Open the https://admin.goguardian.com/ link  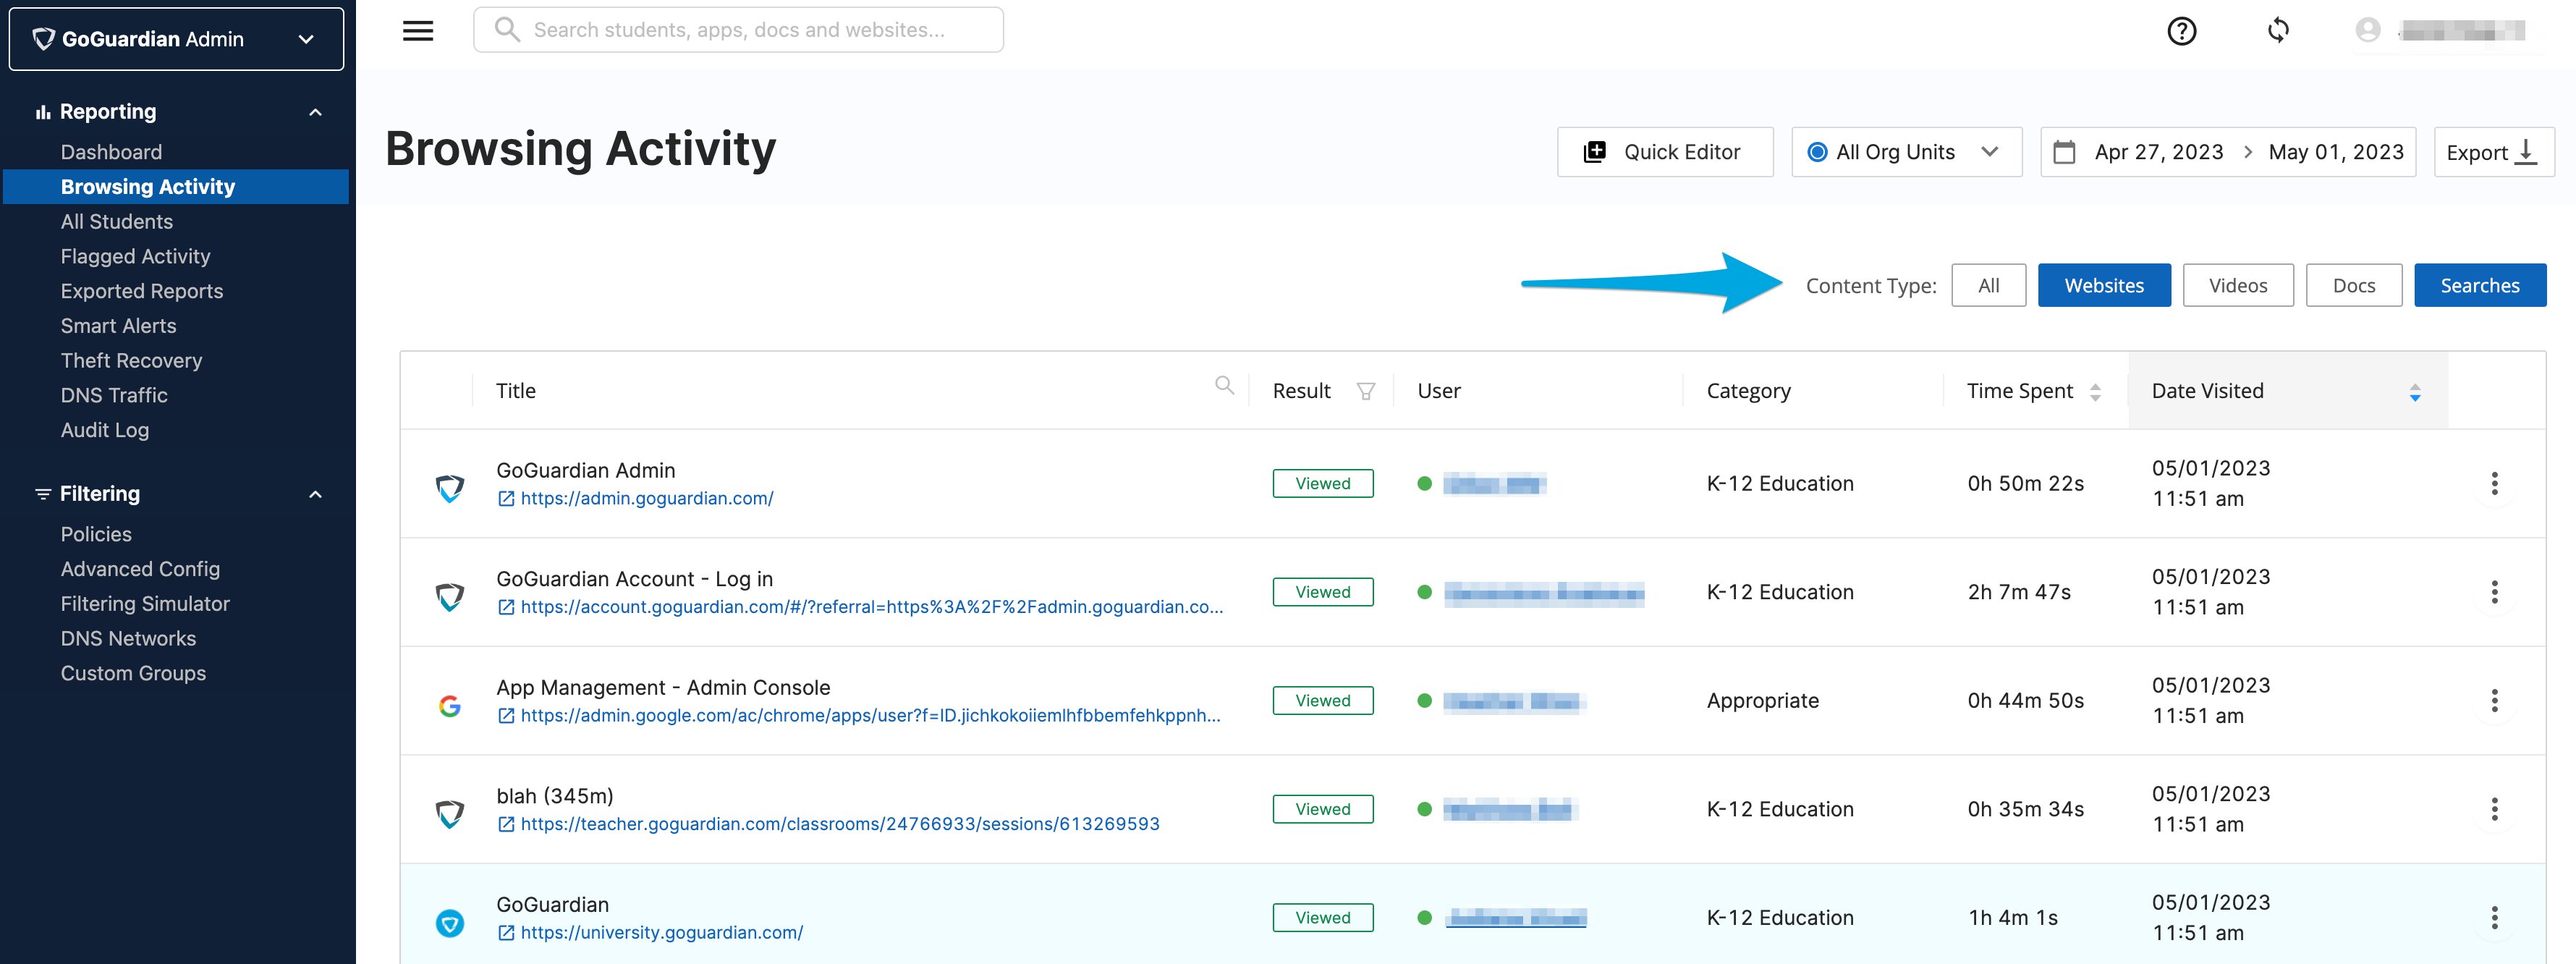click(x=646, y=499)
